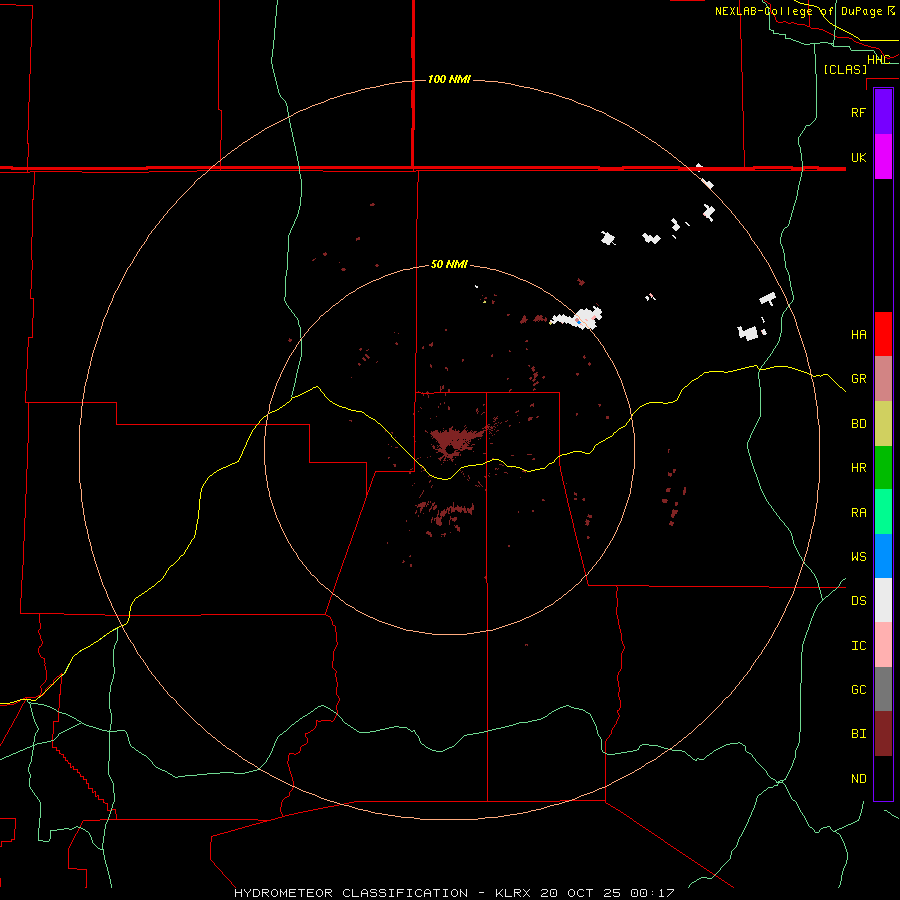Click the NEXLAB-College of DuPage credit text
This screenshot has width=900, height=900.
point(805,11)
